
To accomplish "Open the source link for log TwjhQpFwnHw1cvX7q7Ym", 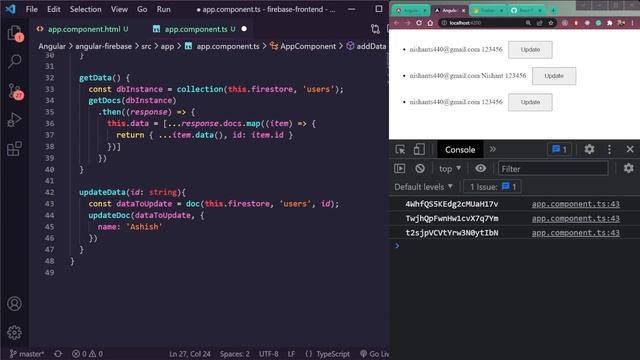I will 576,218.
